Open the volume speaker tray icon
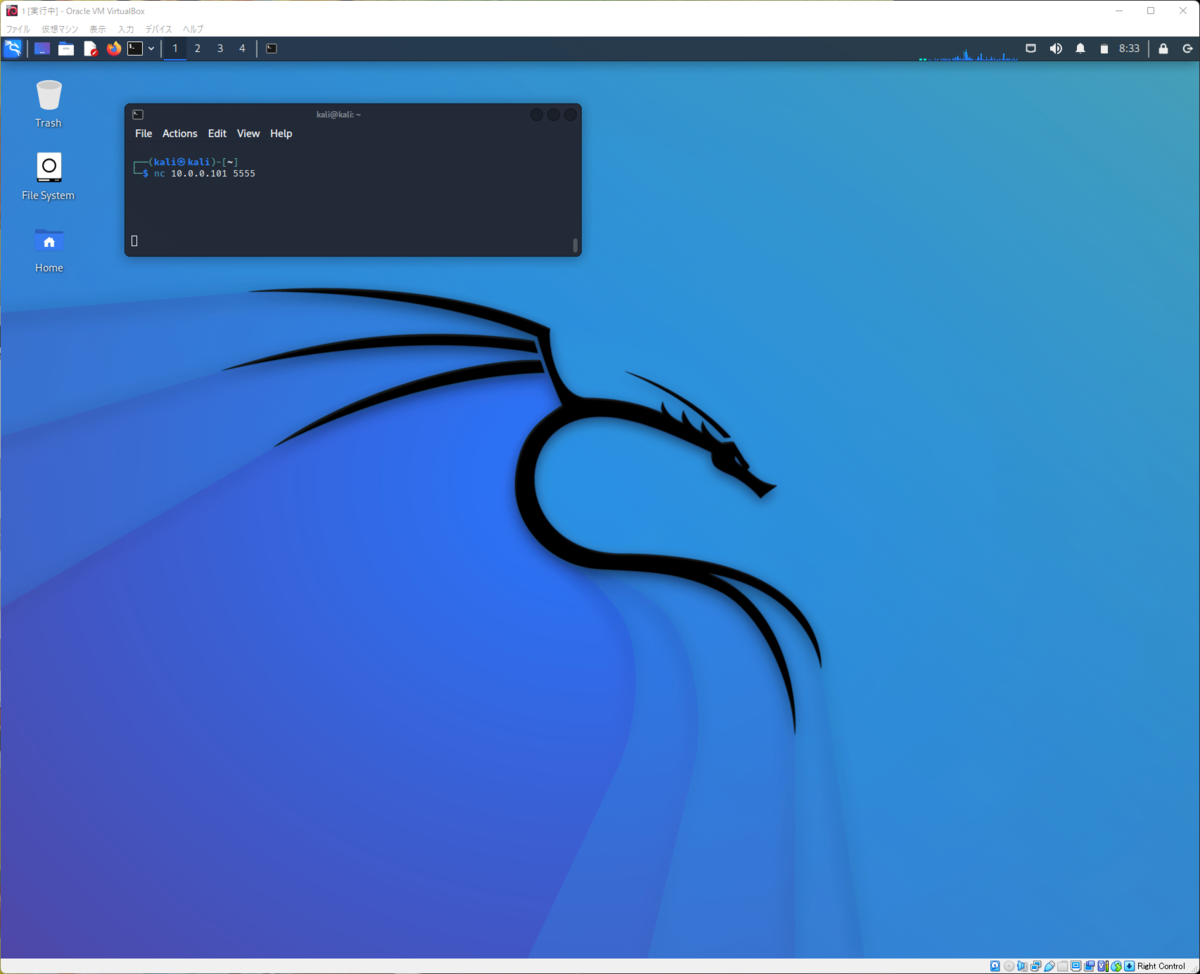 (1055, 48)
